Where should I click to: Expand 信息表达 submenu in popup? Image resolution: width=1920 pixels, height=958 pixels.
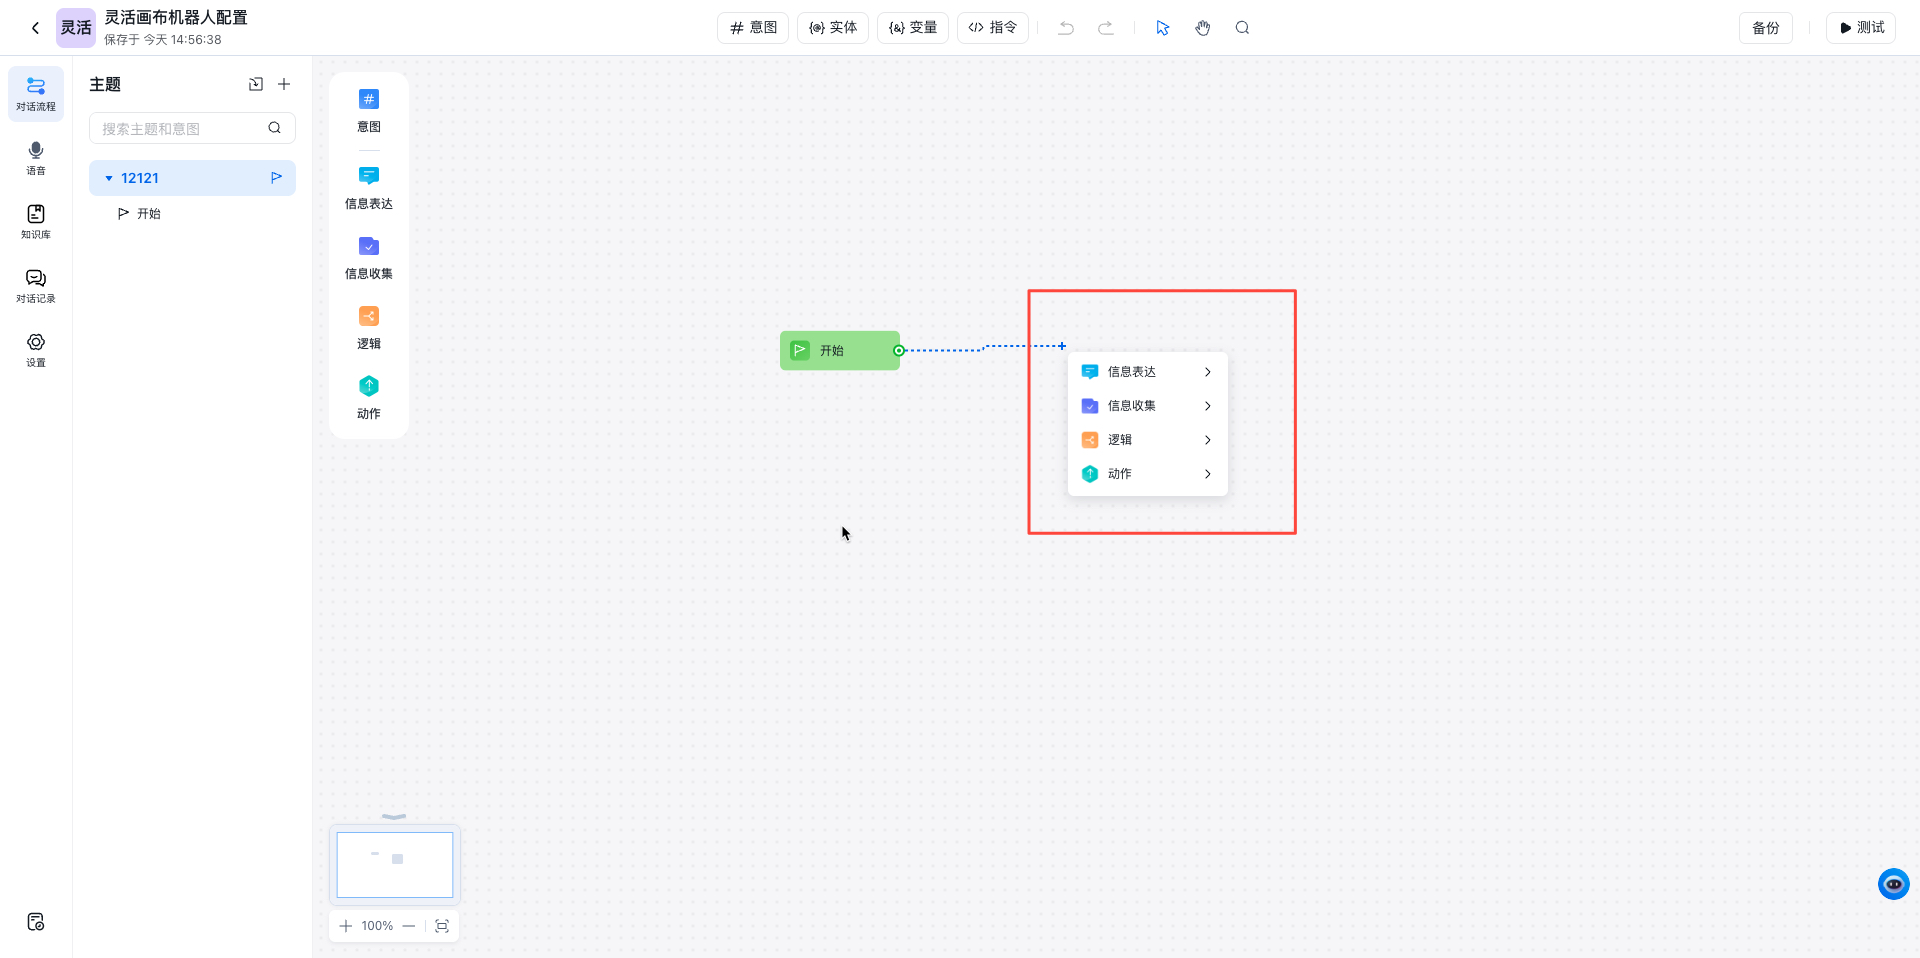pyautogui.click(x=1207, y=372)
